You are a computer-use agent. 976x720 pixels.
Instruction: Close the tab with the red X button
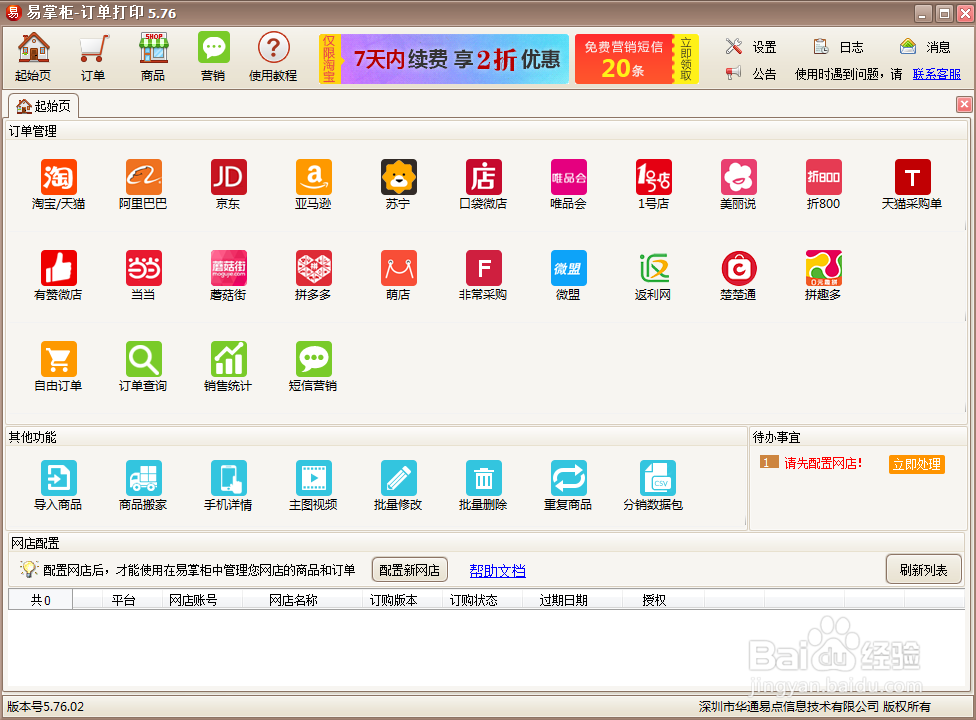click(x=964, y=105)
